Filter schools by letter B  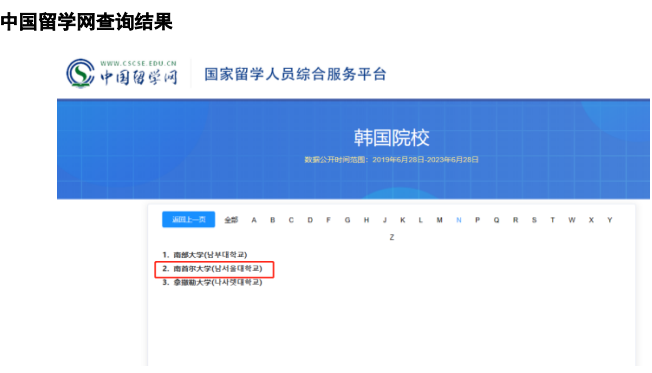[273, 220]
